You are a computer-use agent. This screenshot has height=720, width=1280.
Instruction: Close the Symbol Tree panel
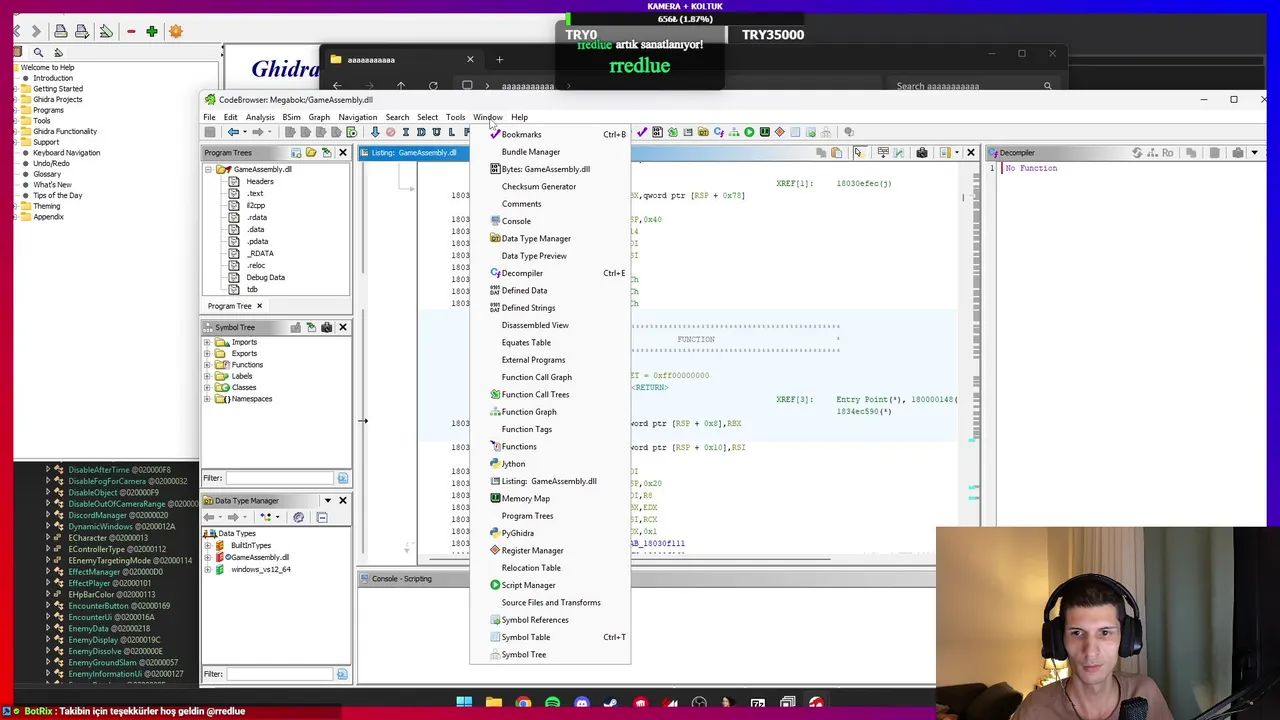pos(342,327)
